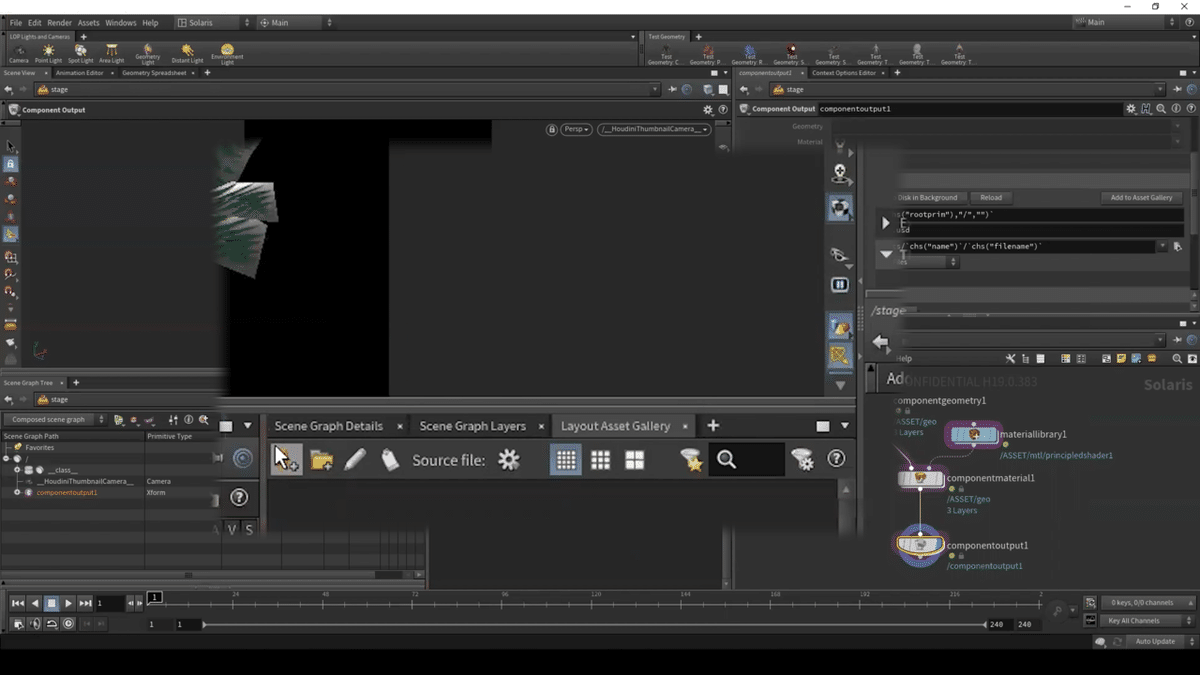This screenshot has height=675, width=1200.
Task: Click the pencil edit icon in Asset Gallery
Action: pos(355,459)
